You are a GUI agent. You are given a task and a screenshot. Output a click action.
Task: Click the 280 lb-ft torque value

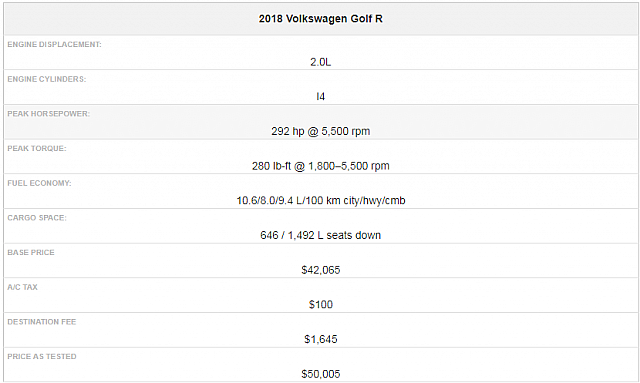click(x=320, y=166)
